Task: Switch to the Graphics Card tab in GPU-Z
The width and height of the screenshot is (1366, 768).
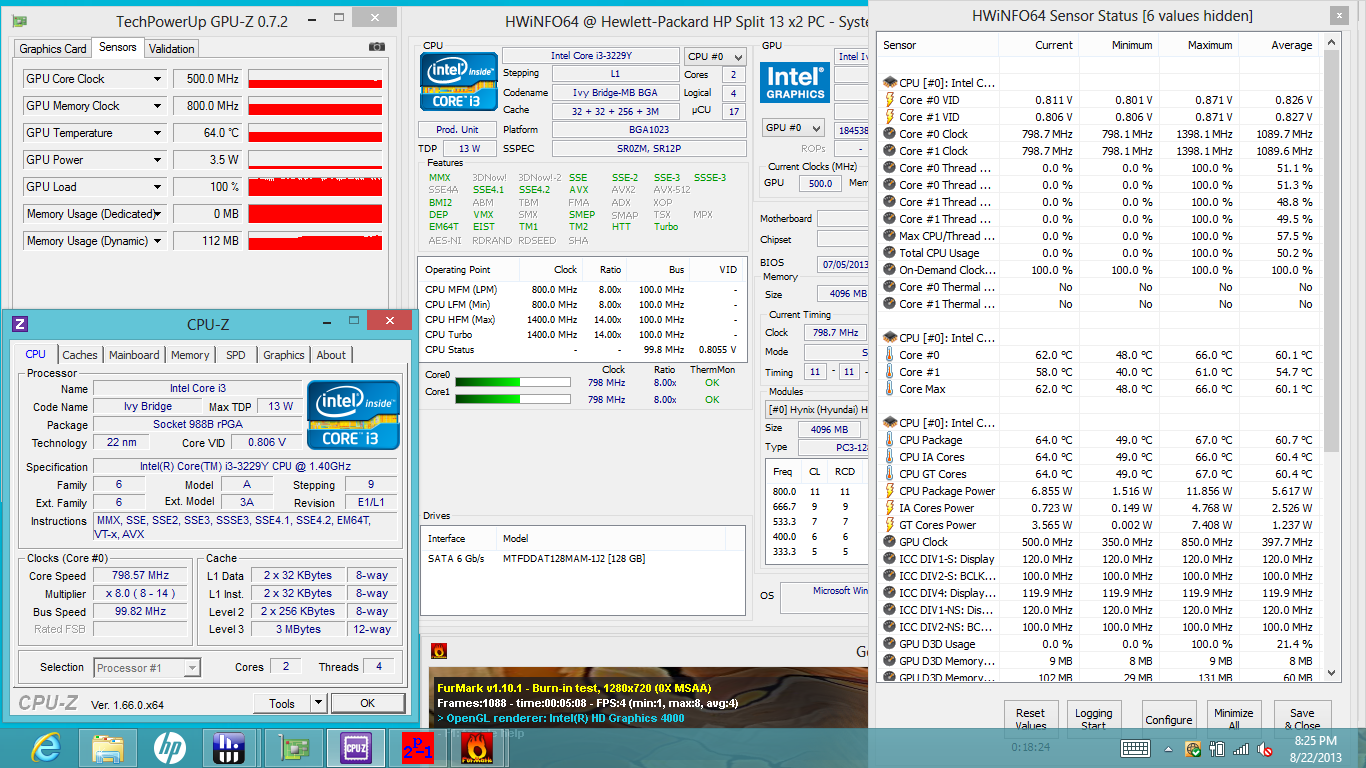Action: click(53, 49)
